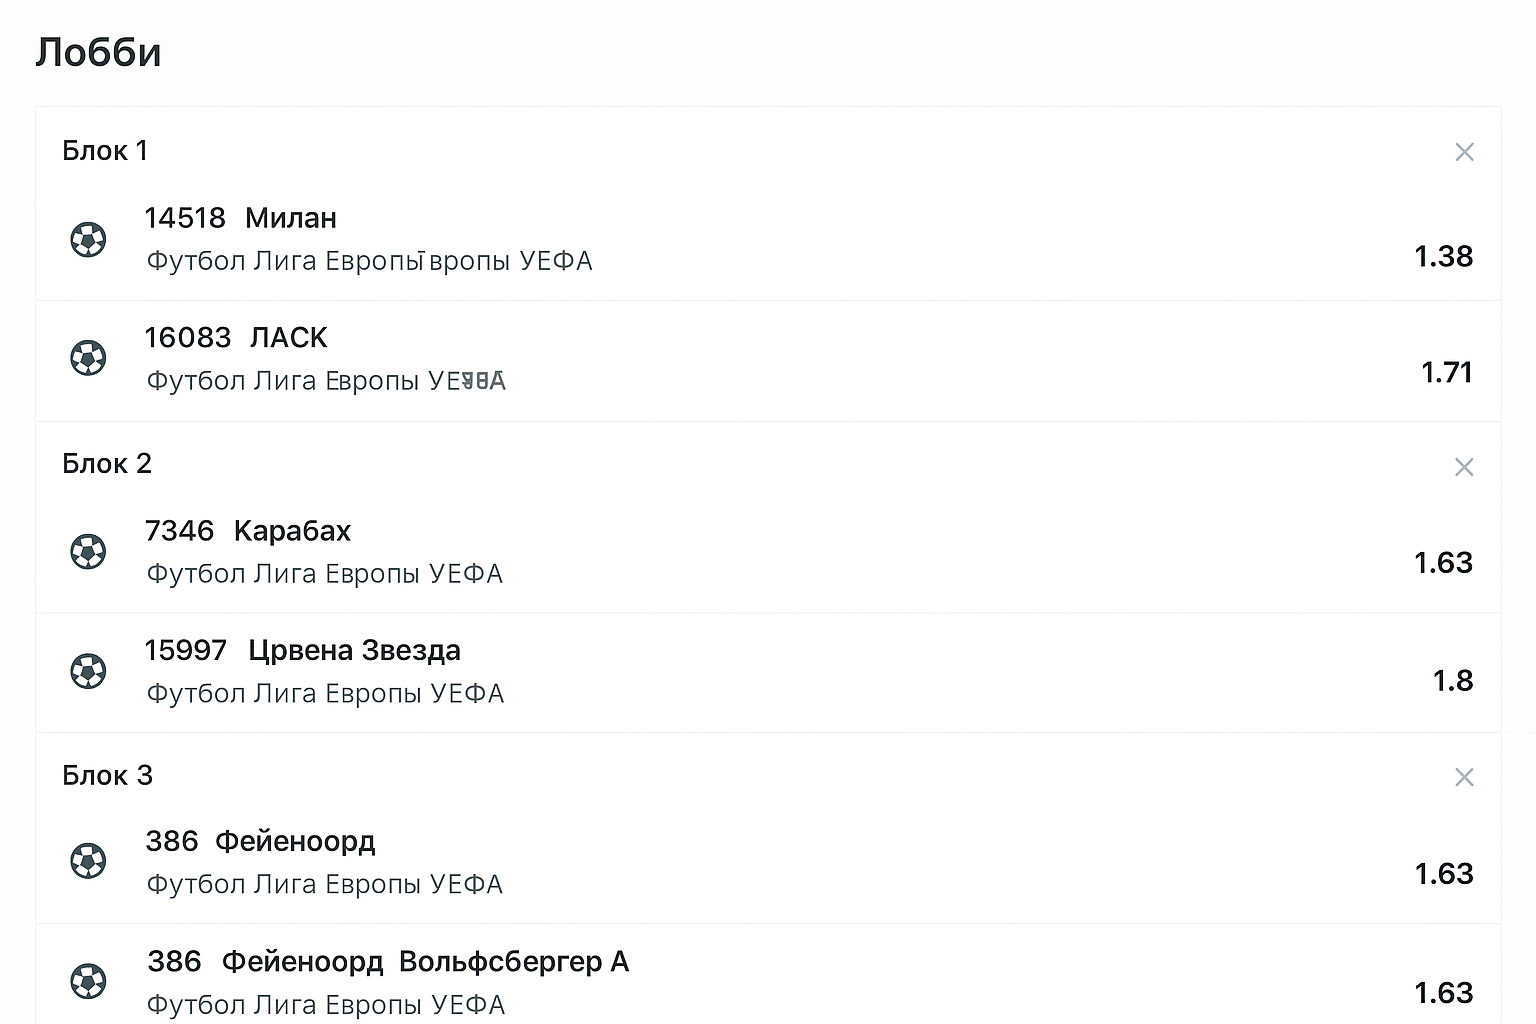Choose the 1.71 odds for ЛАСК
Viewport: 1536px width, 1024px height.
(1446, 373)
